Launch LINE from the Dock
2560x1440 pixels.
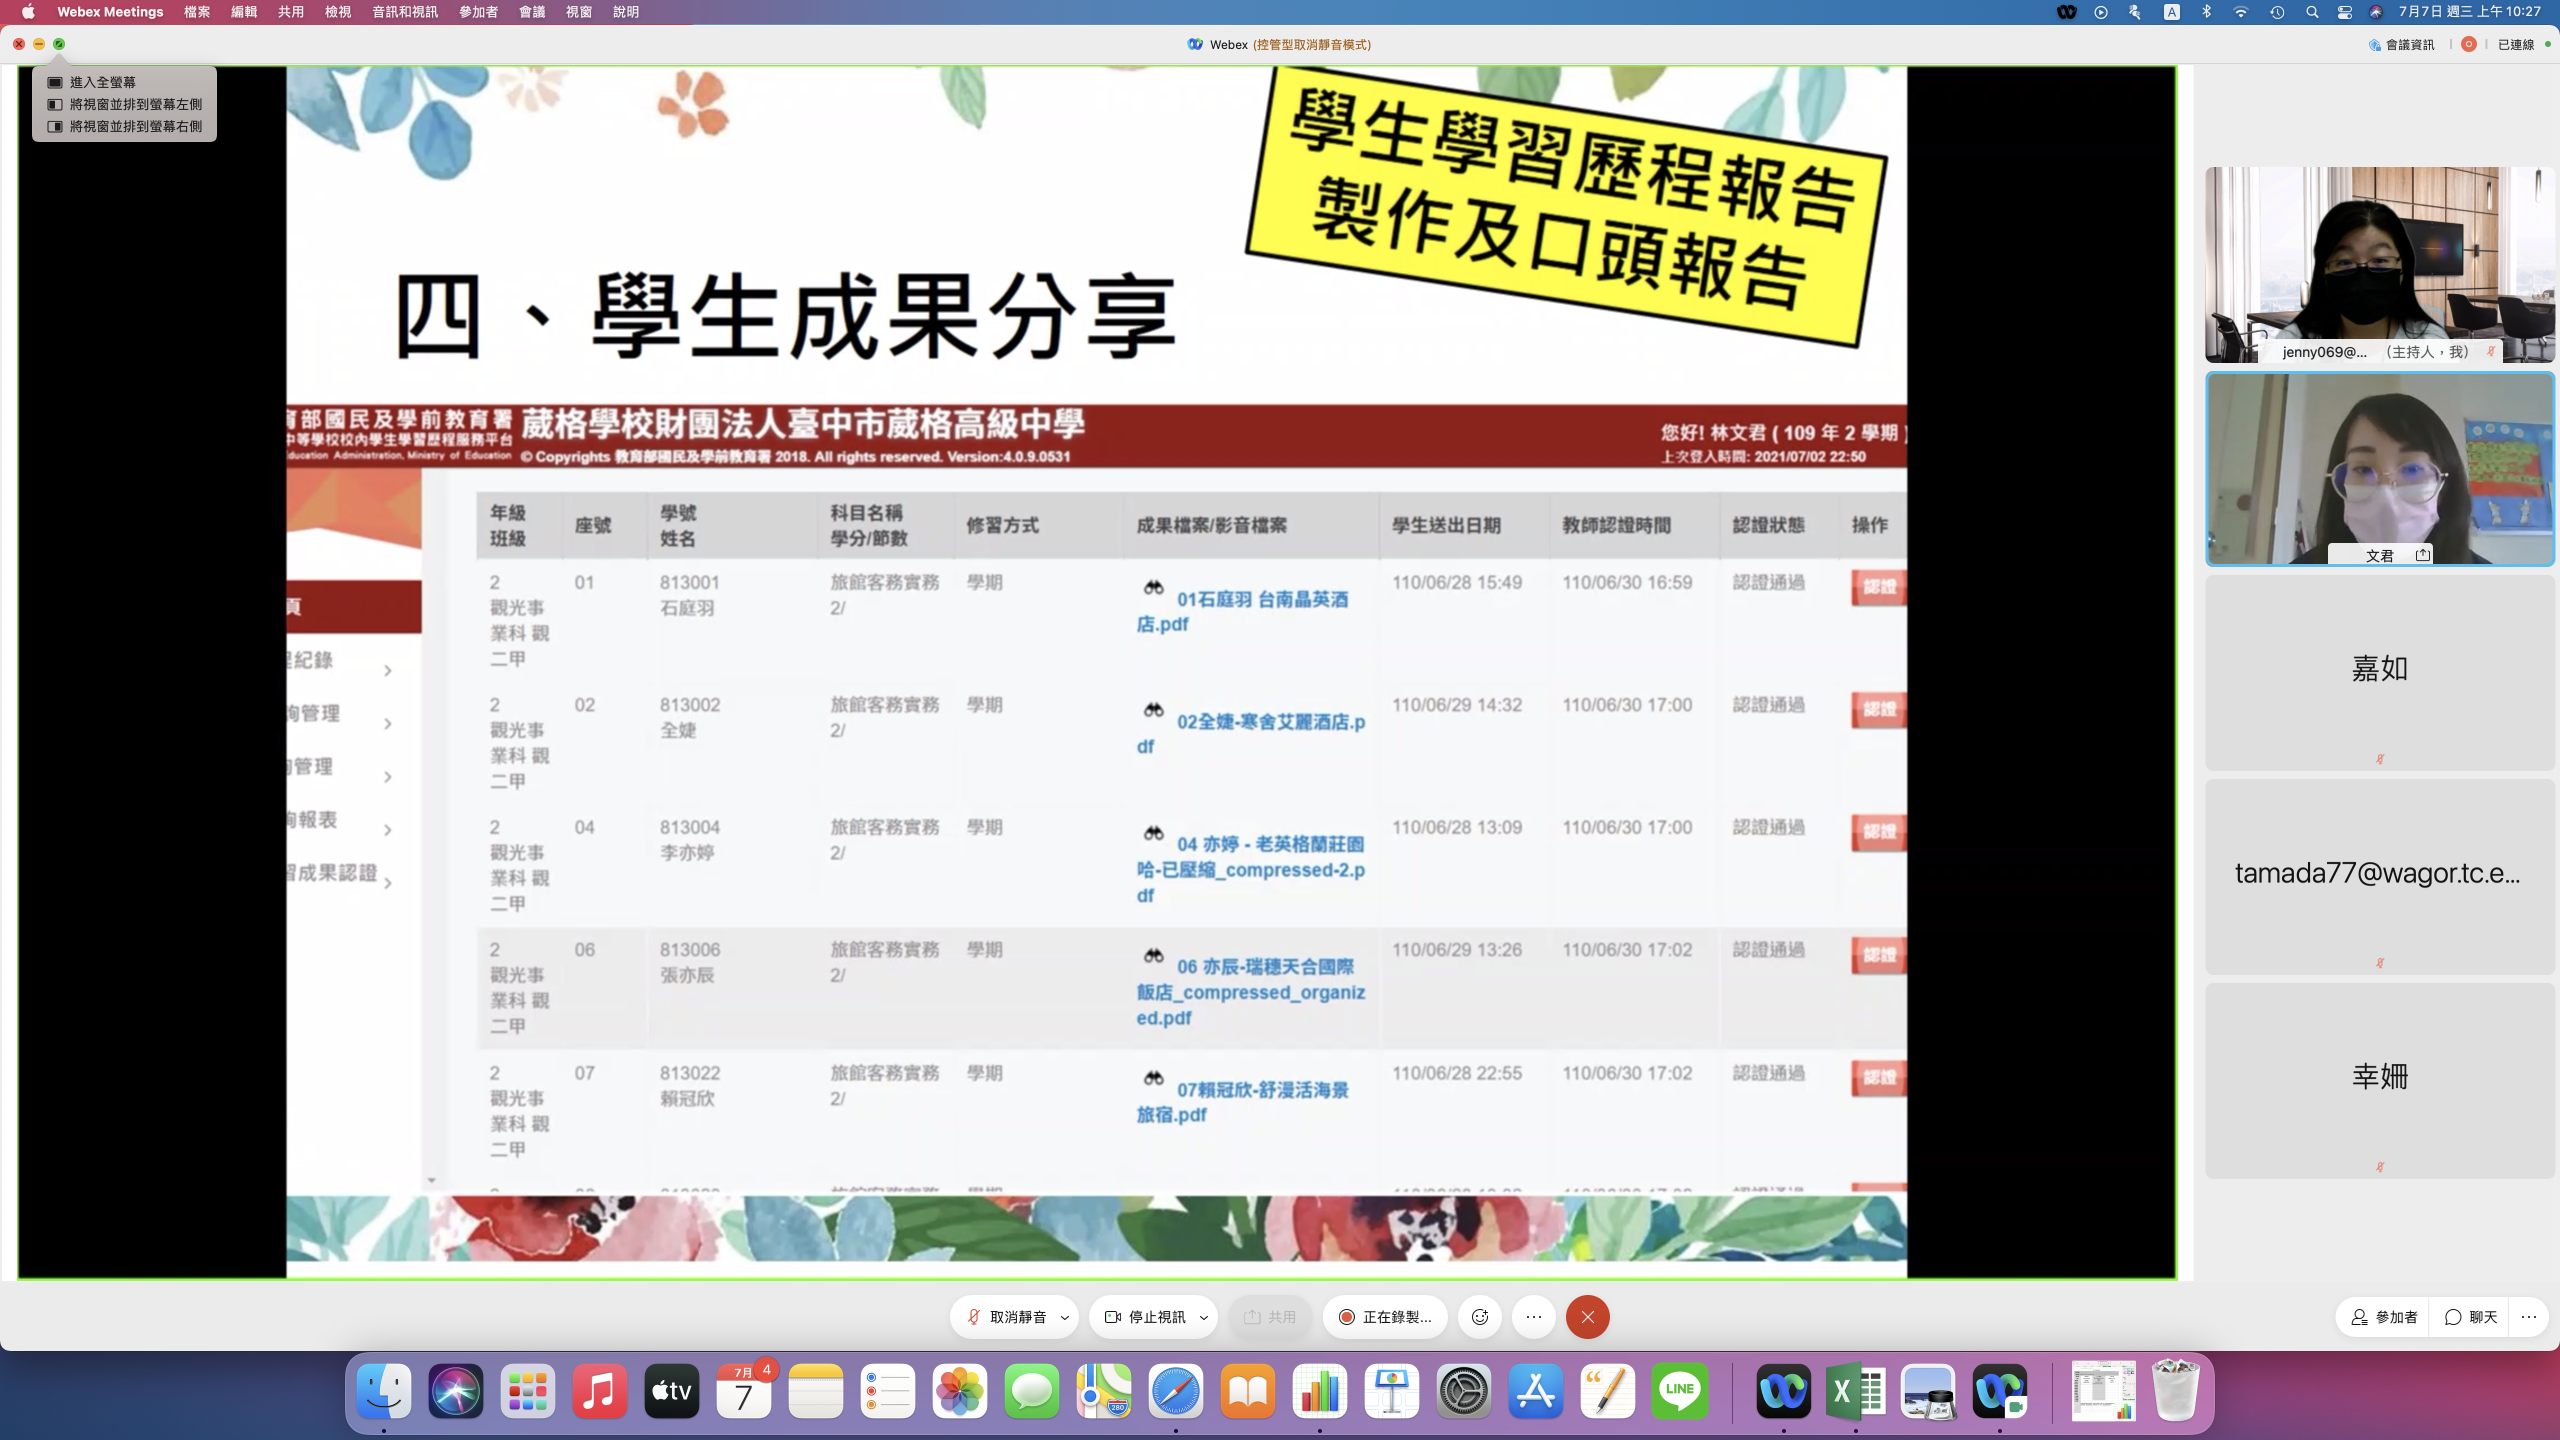(1679, 1391)
